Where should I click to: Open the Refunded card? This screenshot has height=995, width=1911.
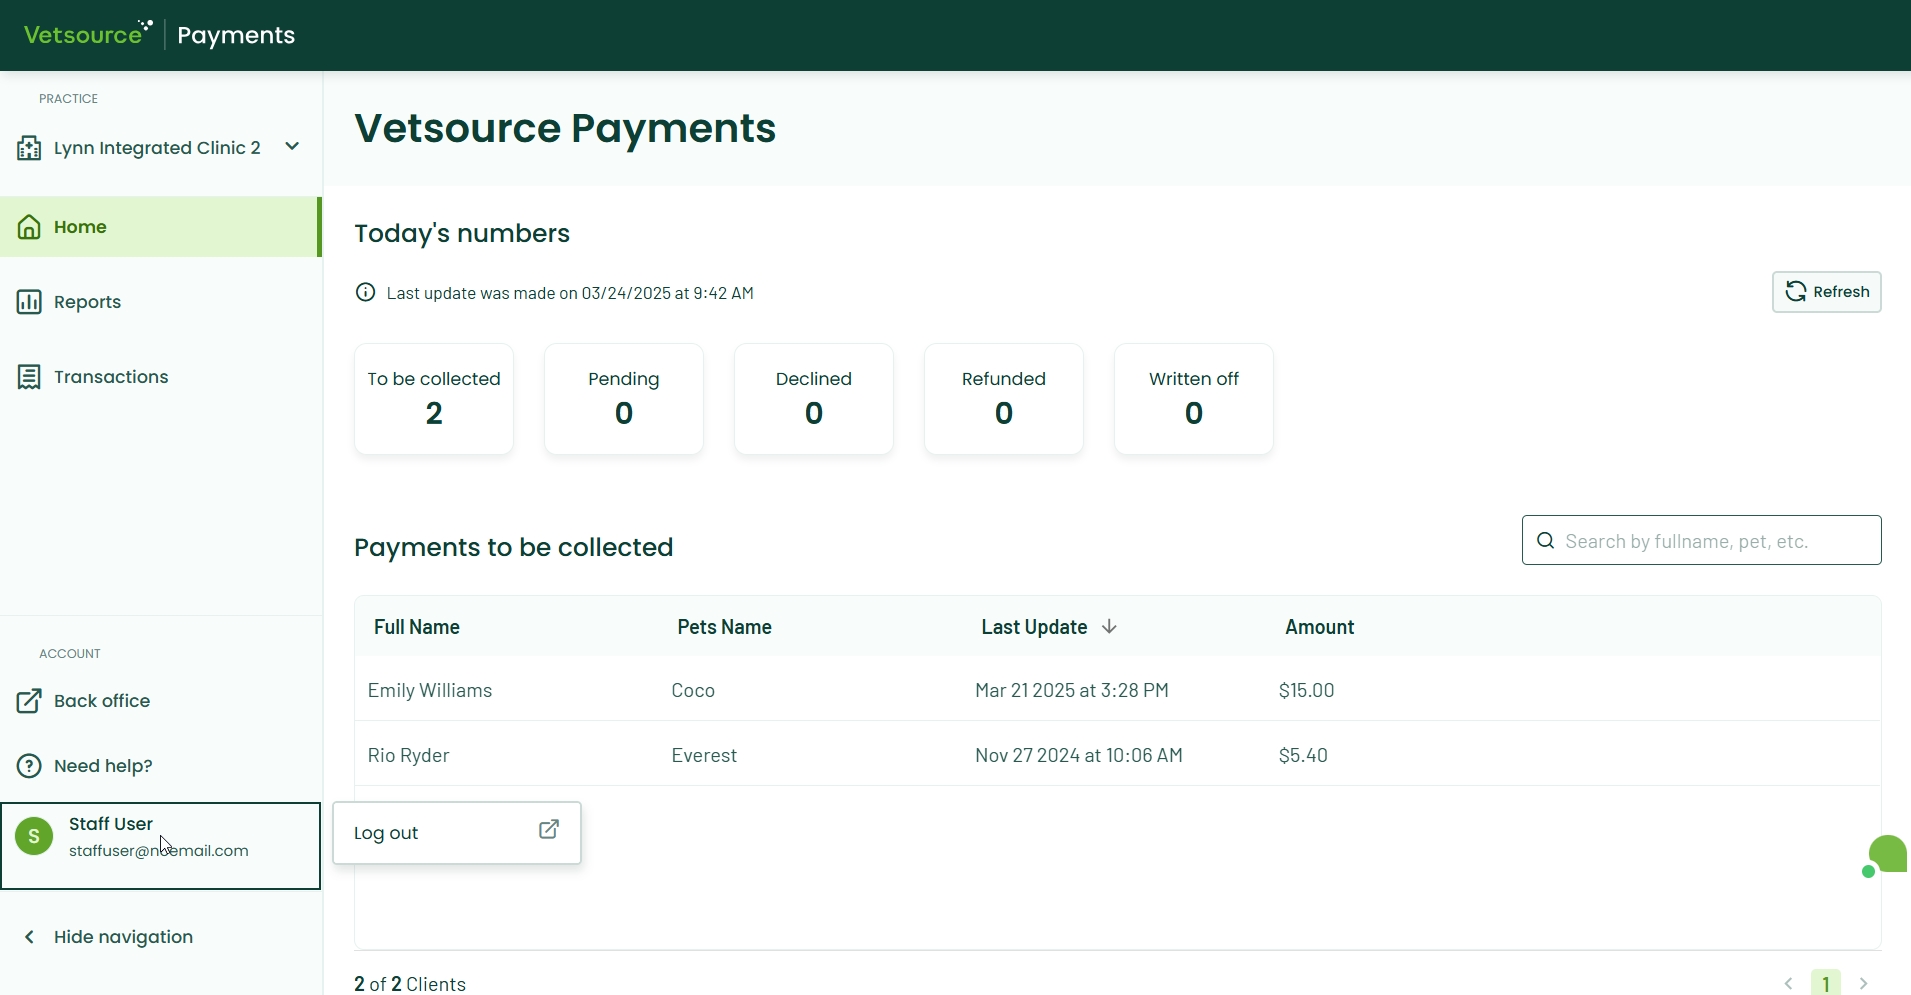[x=1004, y=399]
